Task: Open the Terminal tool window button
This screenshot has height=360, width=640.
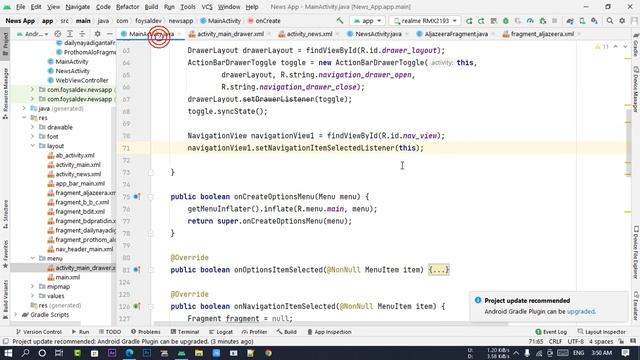Action: (x=185, y=332)
